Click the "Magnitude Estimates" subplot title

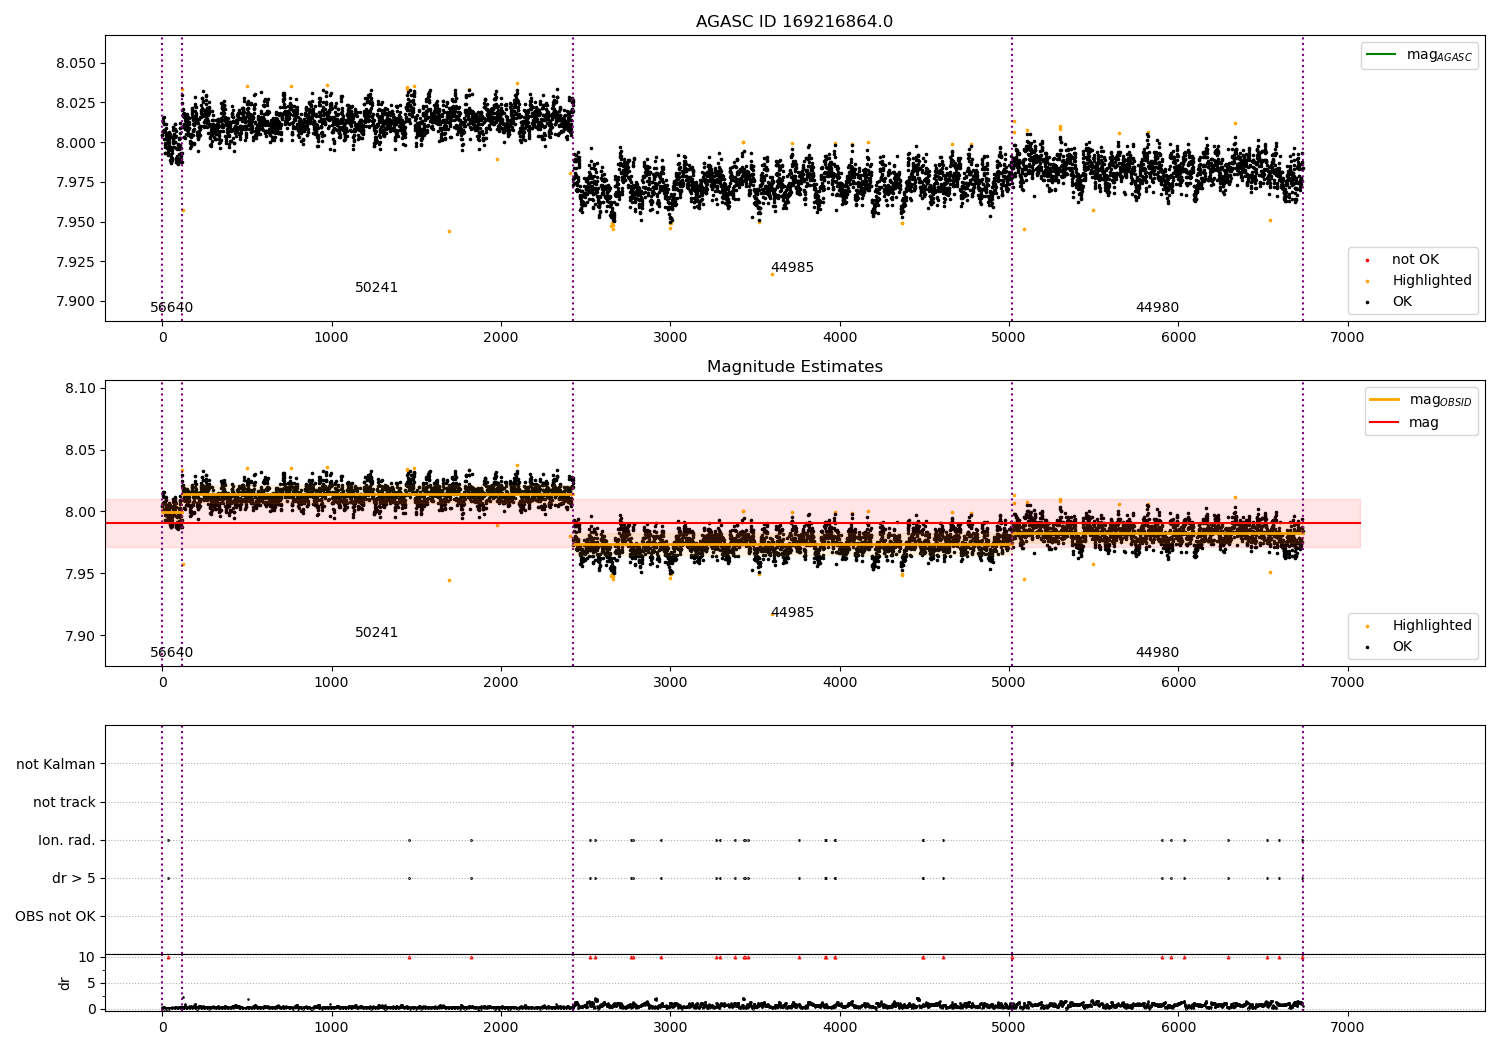coord(794,367)
